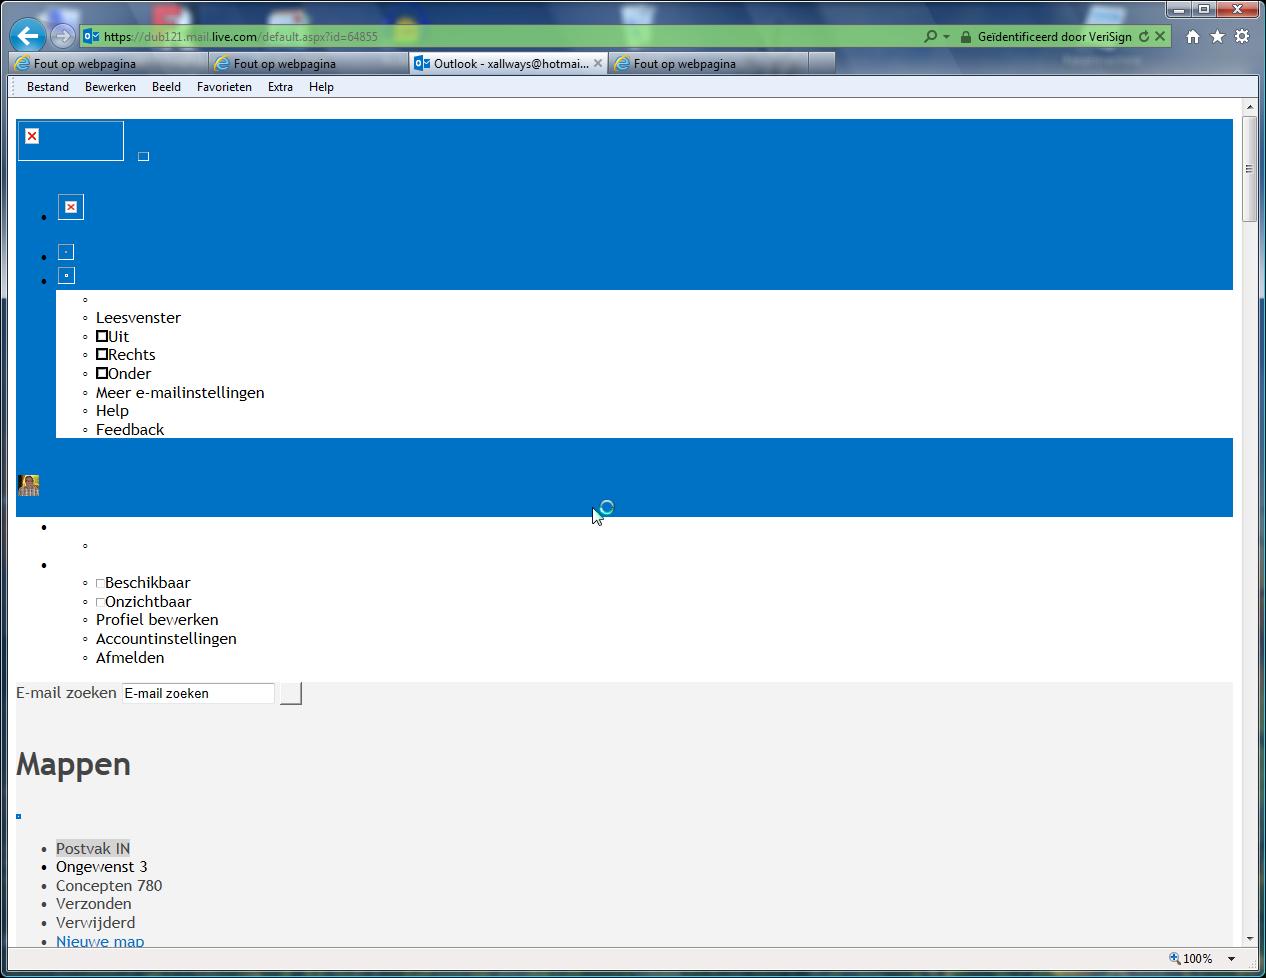Image resolution: width=1266 pixels, height=978 pixels.
Task: Click the security lock icon in address bar
Action: (965, 36)
